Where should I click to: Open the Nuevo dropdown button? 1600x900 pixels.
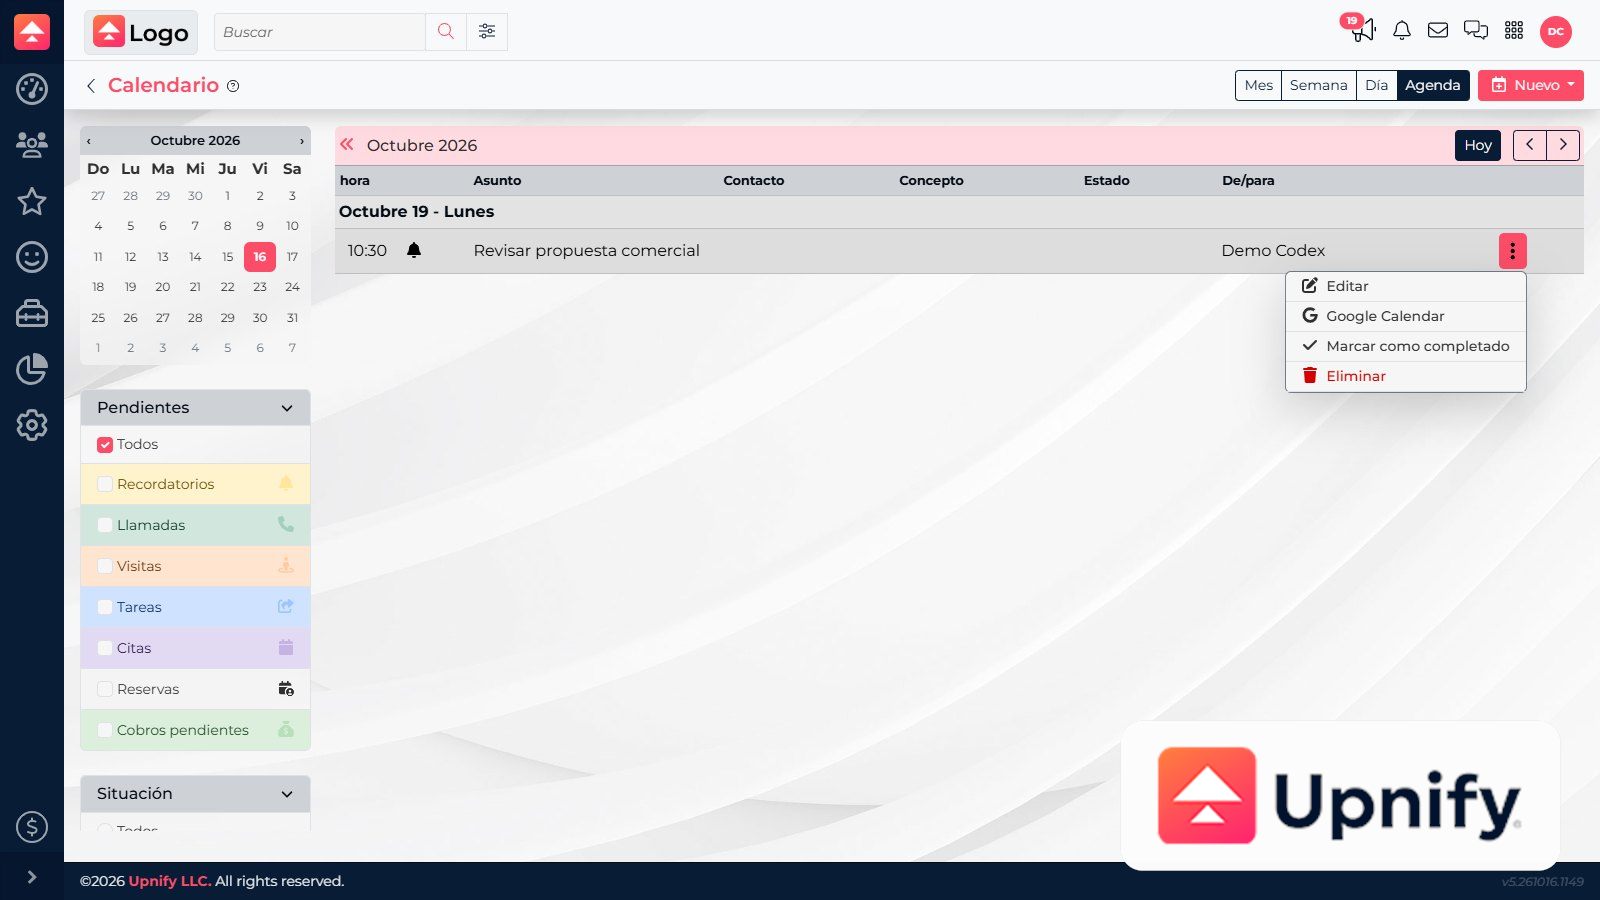coord(1531,86)
